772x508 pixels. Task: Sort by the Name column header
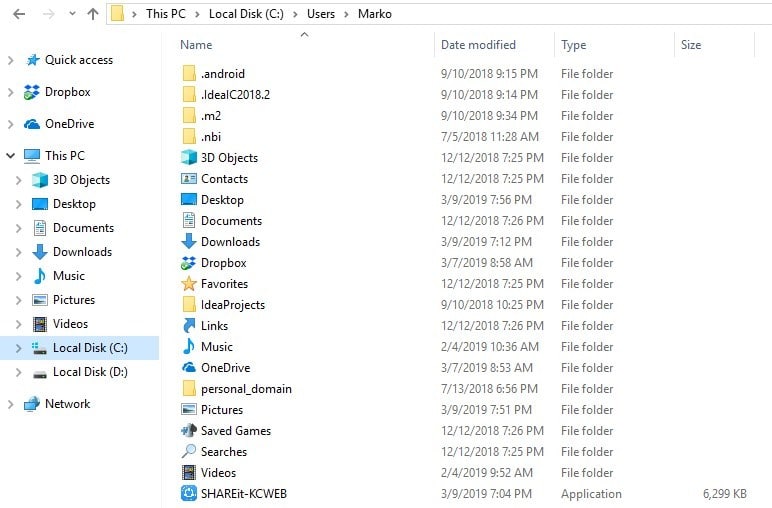pos(196,45)
